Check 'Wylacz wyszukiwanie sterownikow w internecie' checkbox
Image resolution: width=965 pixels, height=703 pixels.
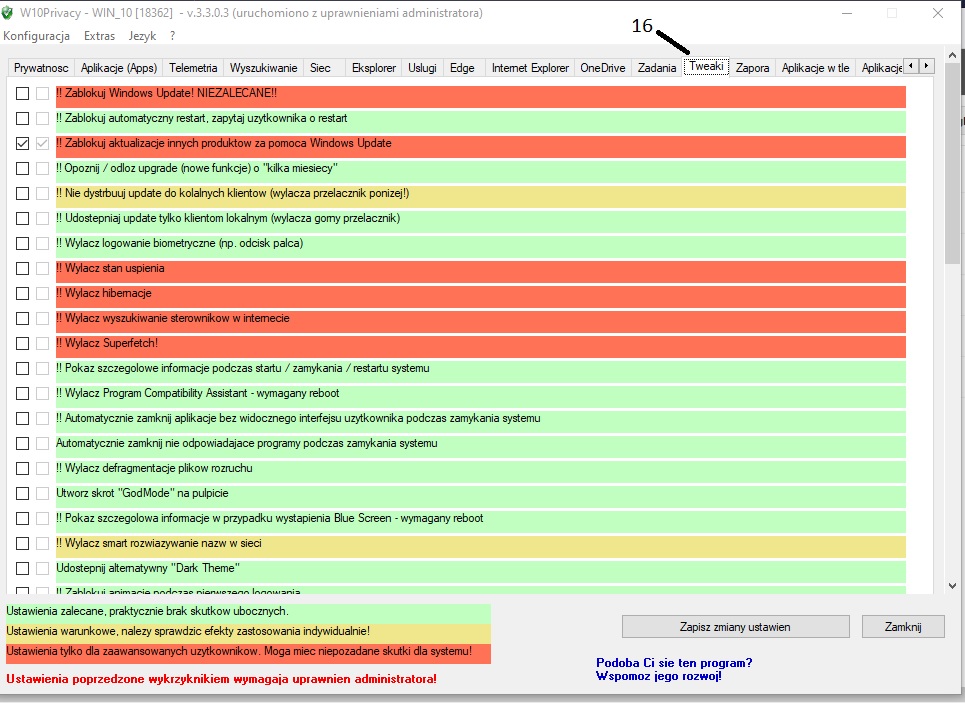click(x=22, y=318)
